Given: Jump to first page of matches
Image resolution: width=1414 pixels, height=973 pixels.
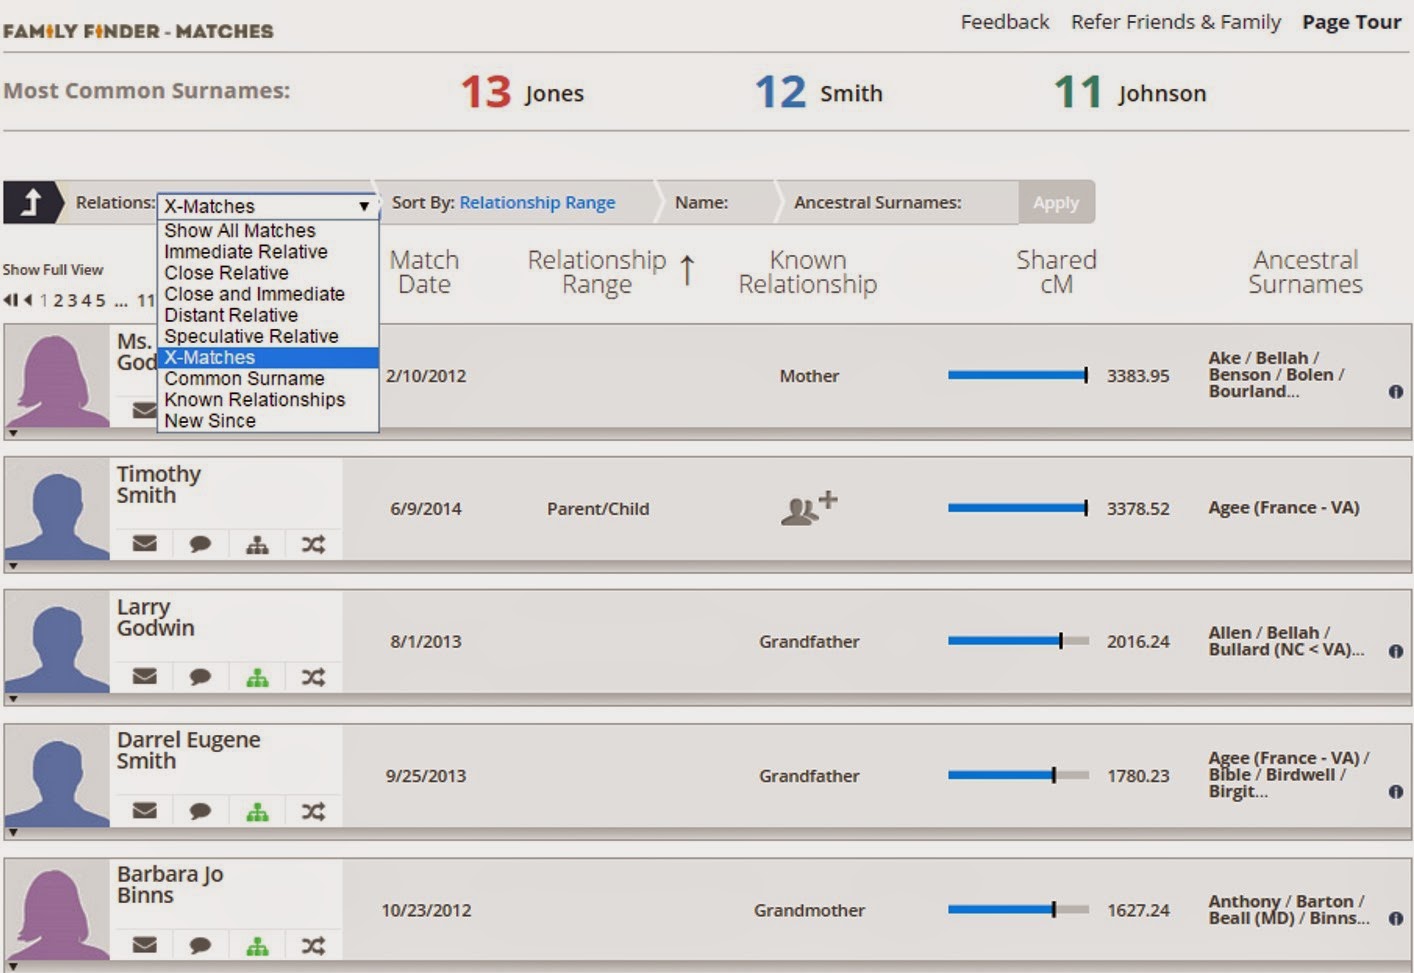Looking at the screenshot, I should pyautogui.click(x=10, y=300).
